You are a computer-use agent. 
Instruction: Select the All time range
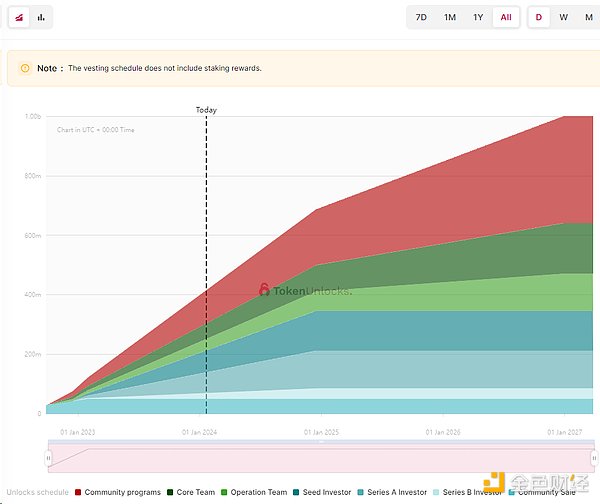pos(506,17)
